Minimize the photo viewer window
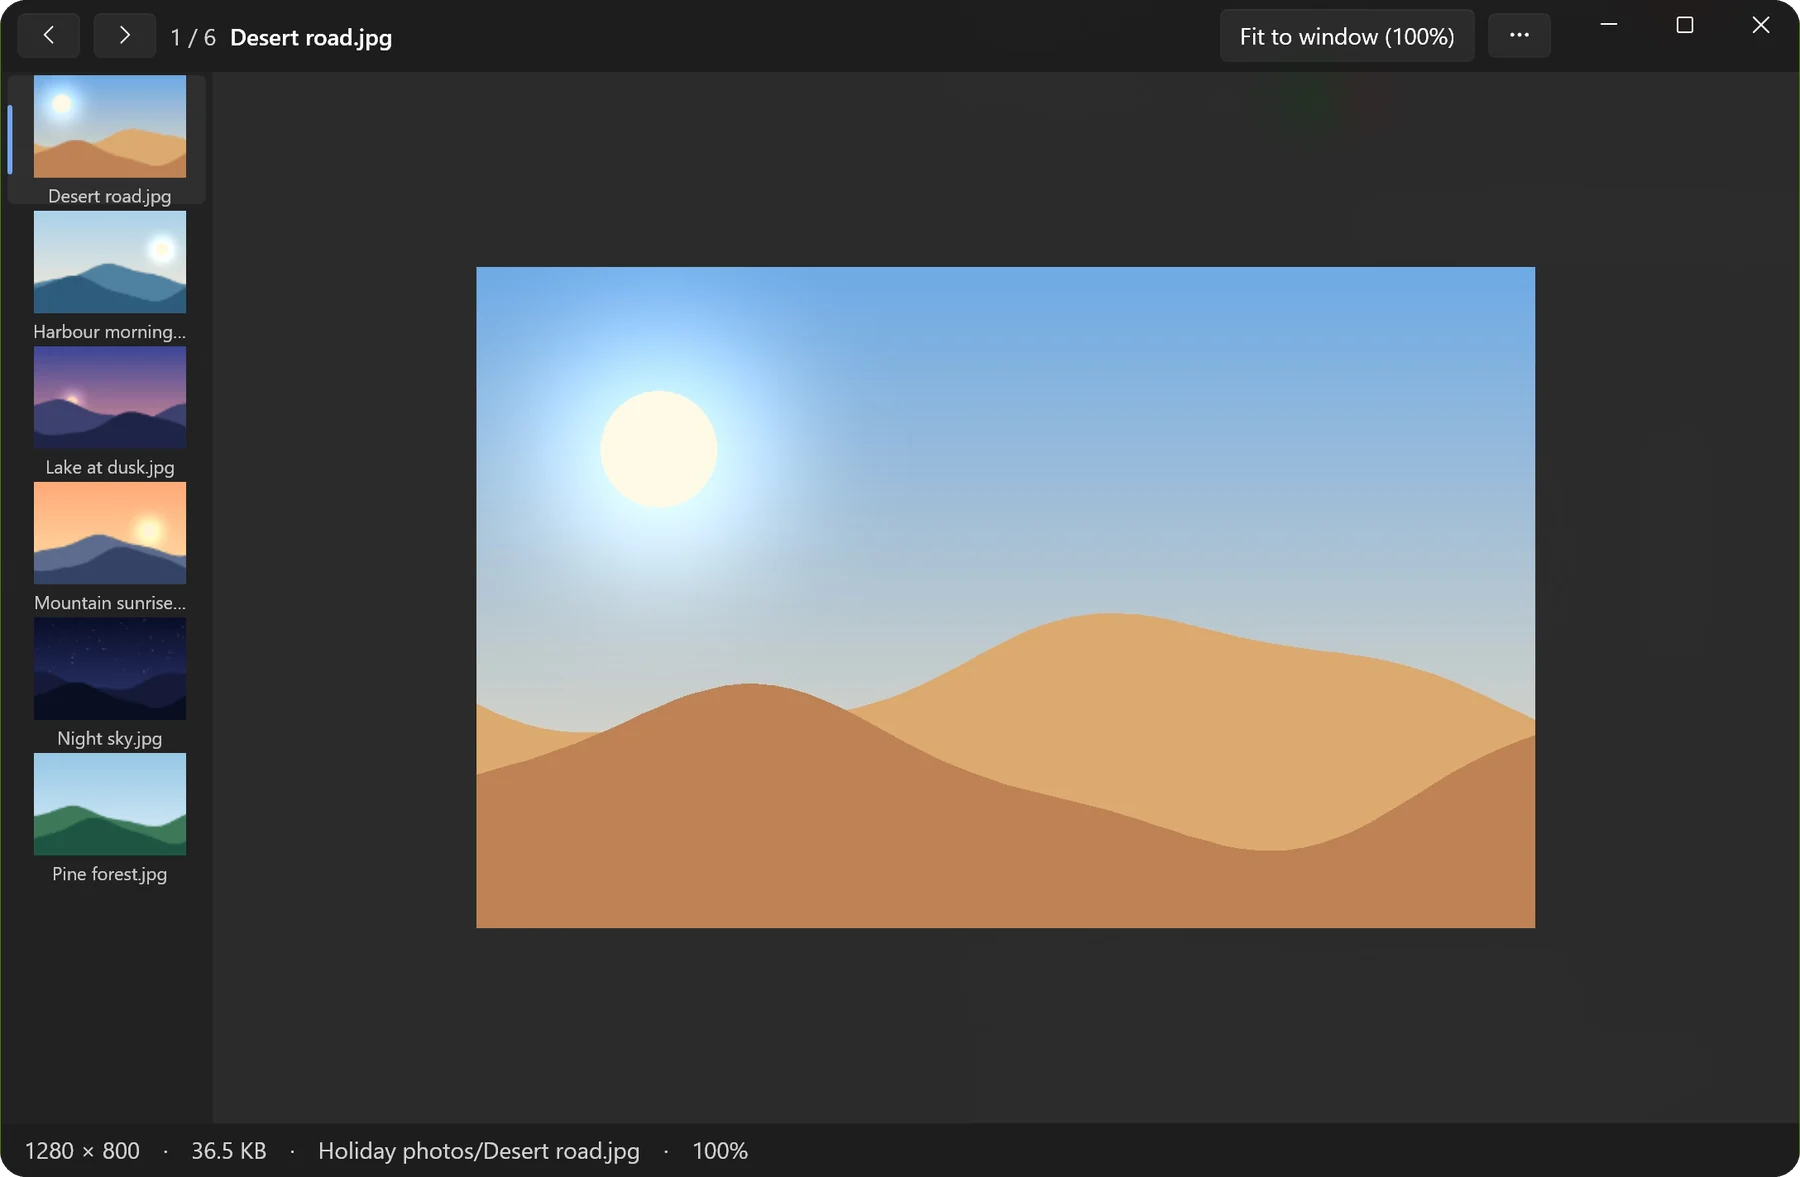This screenshot has height=1177, width=1800. pyautogui.click(x=1609, y=25)
